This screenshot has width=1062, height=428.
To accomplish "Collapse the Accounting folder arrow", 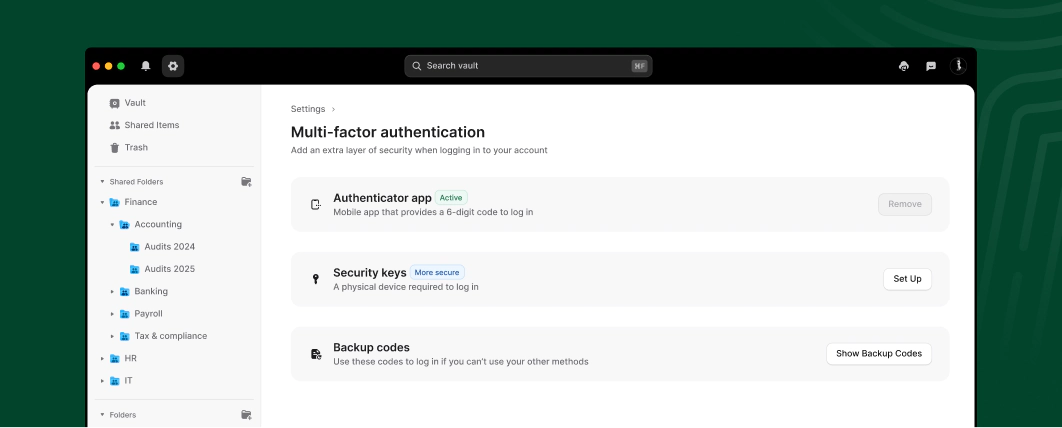I will (x=112, y=225).
